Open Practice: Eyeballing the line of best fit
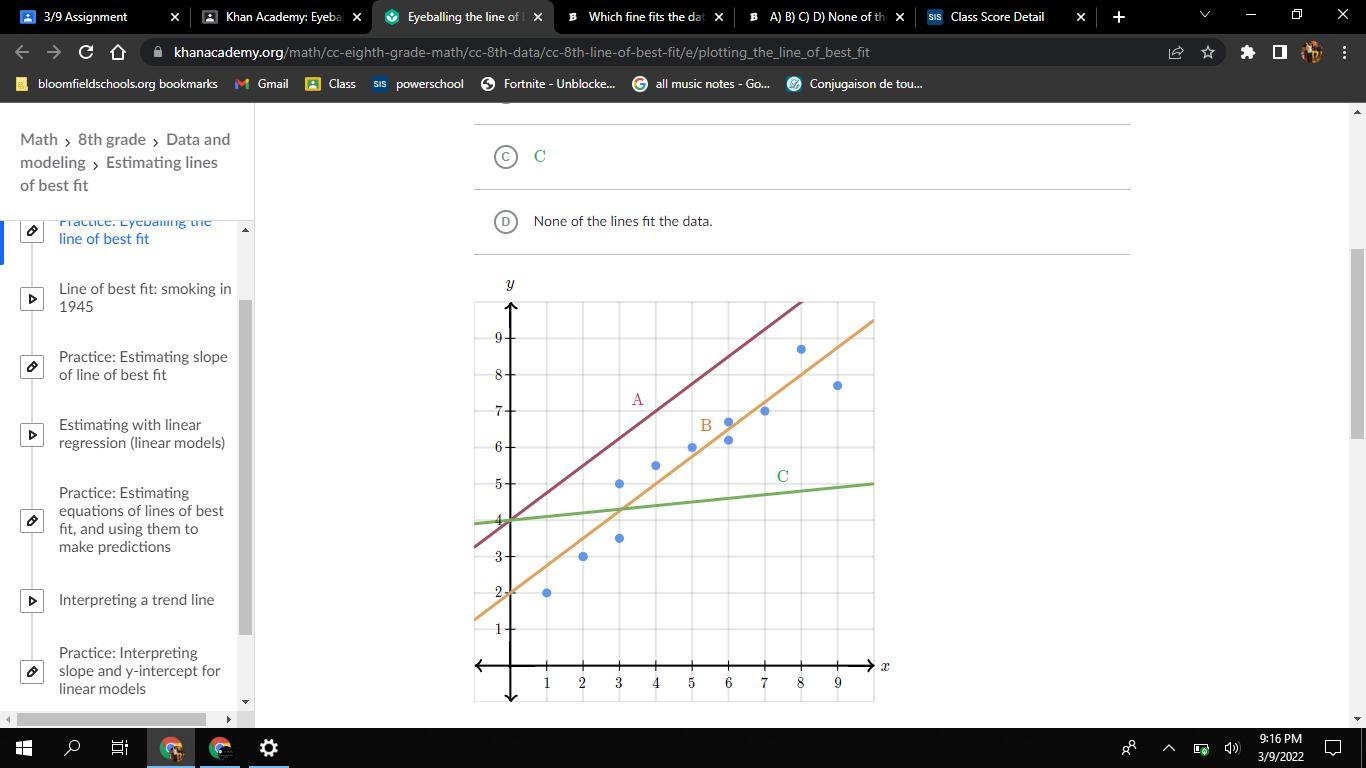The height and width of the screenshot is (768, 1366). coord(135,230)
